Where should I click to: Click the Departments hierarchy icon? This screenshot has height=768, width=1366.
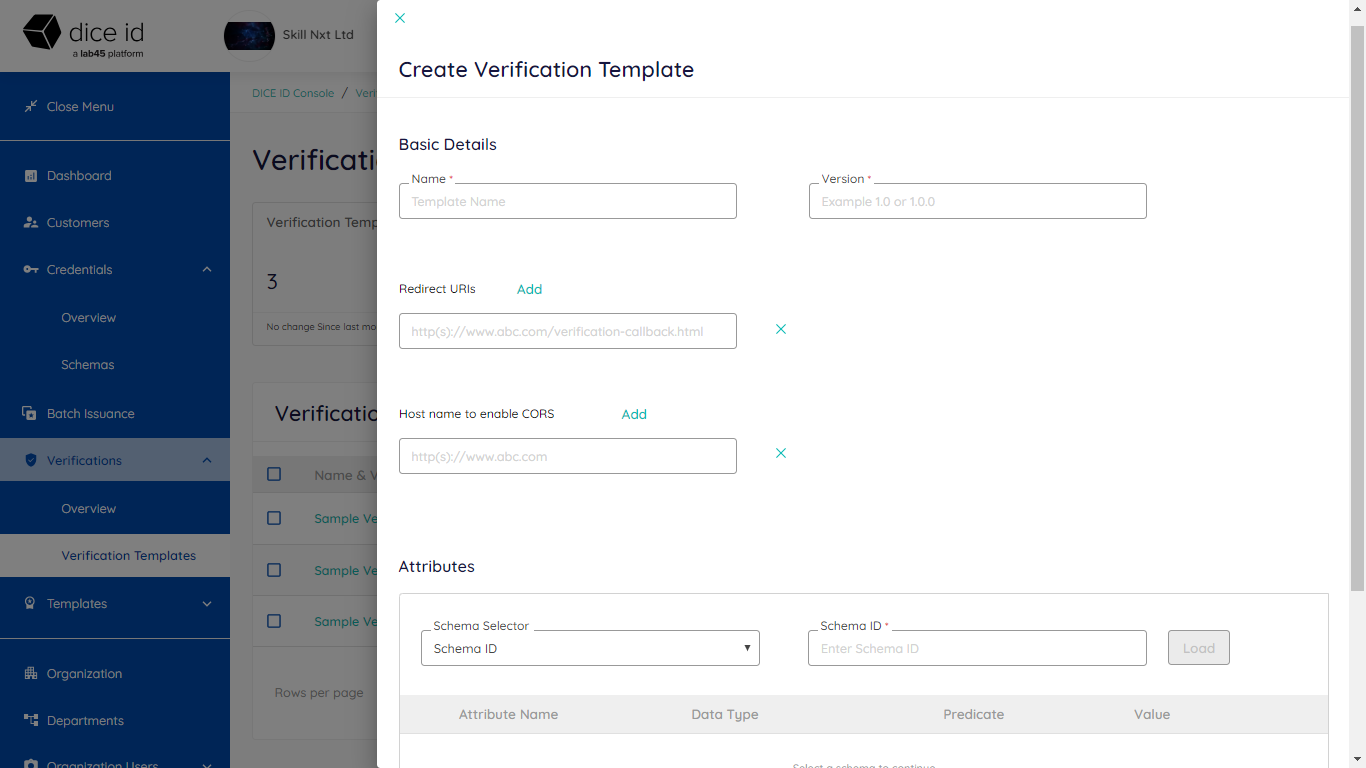pos(31,721)
